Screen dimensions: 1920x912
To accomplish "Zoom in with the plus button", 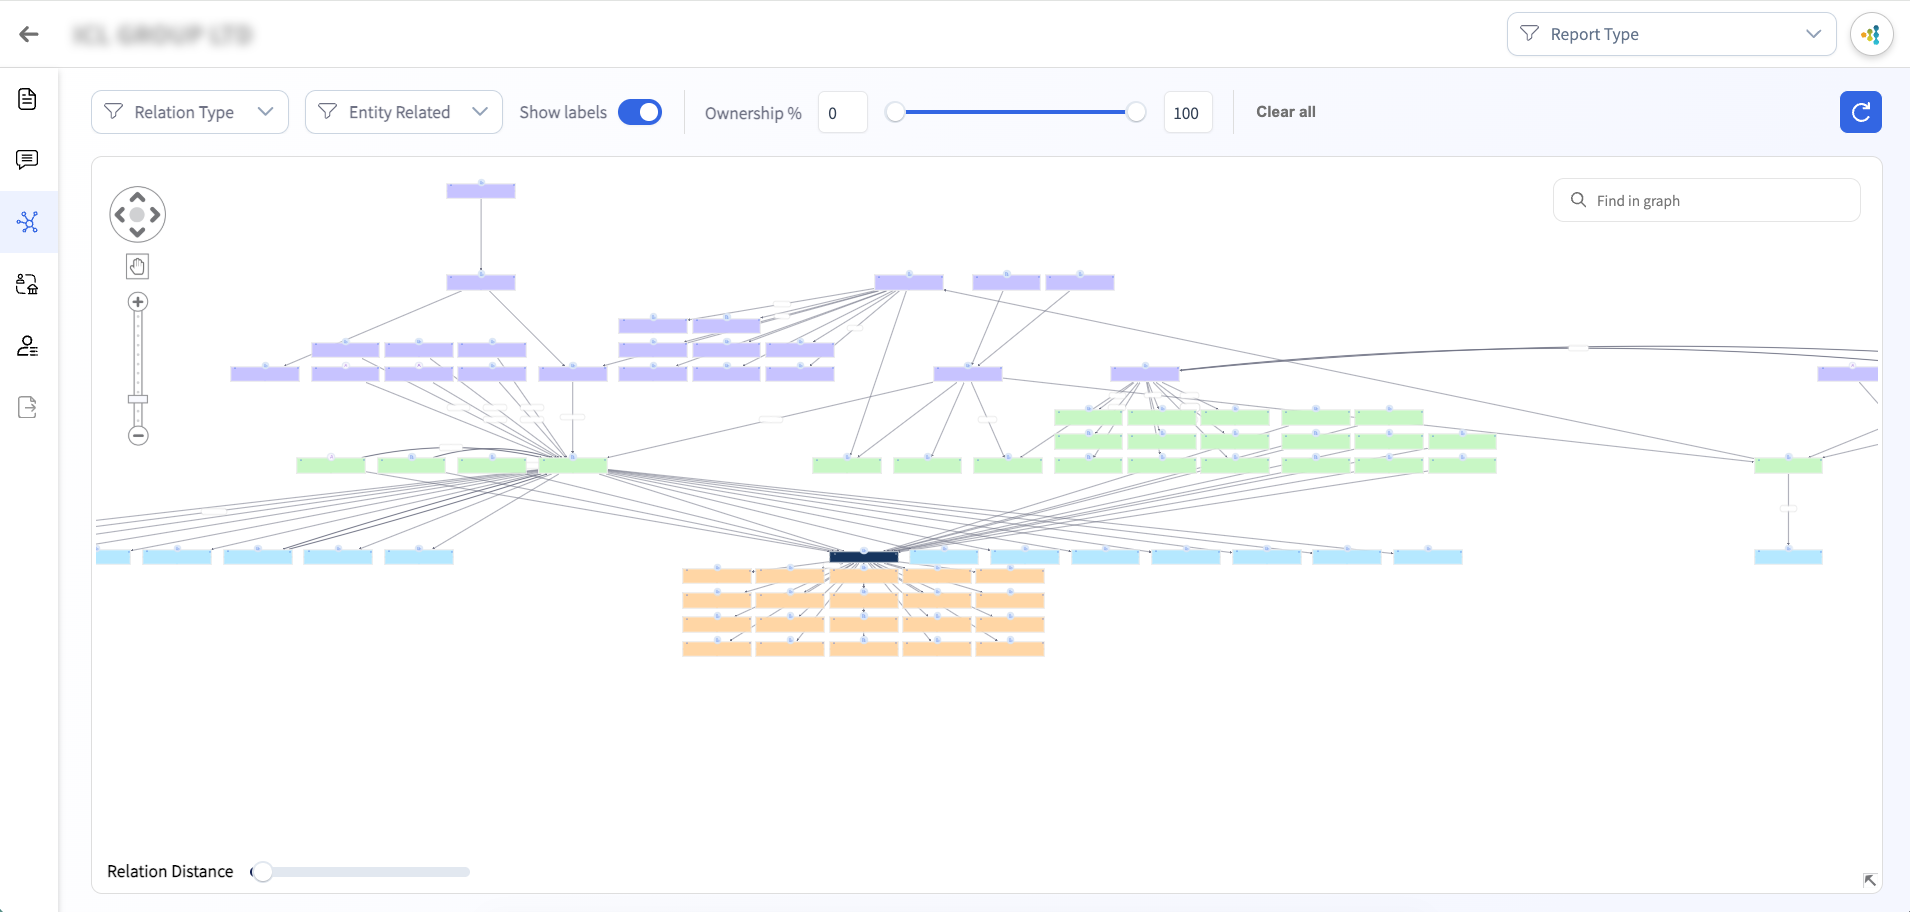I will 138,302.
